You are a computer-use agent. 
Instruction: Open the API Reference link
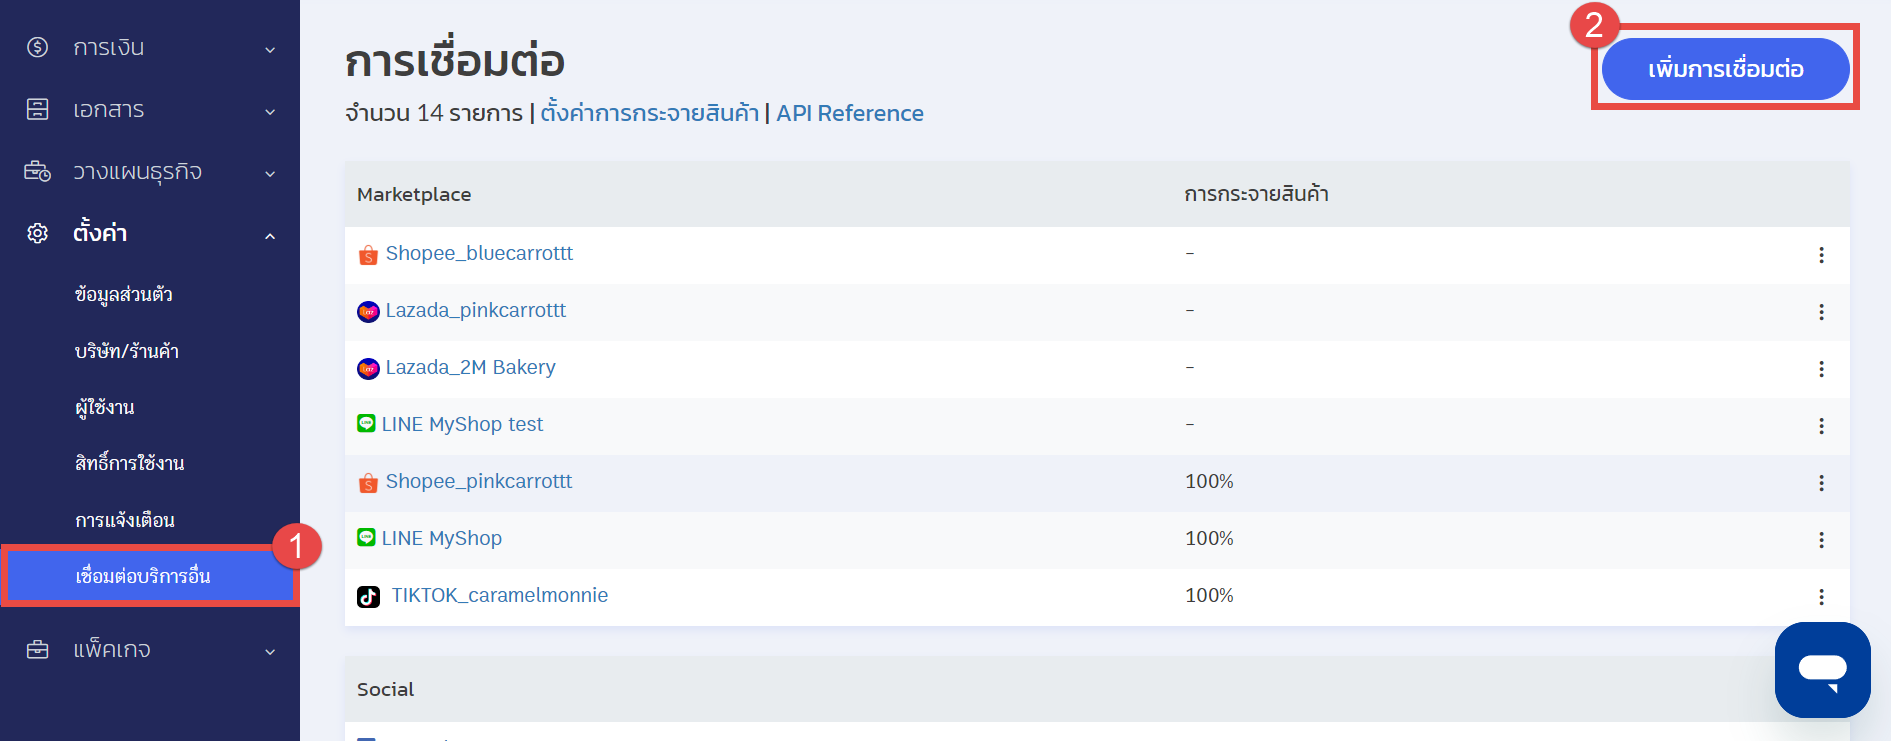click(x=850, y=113)
